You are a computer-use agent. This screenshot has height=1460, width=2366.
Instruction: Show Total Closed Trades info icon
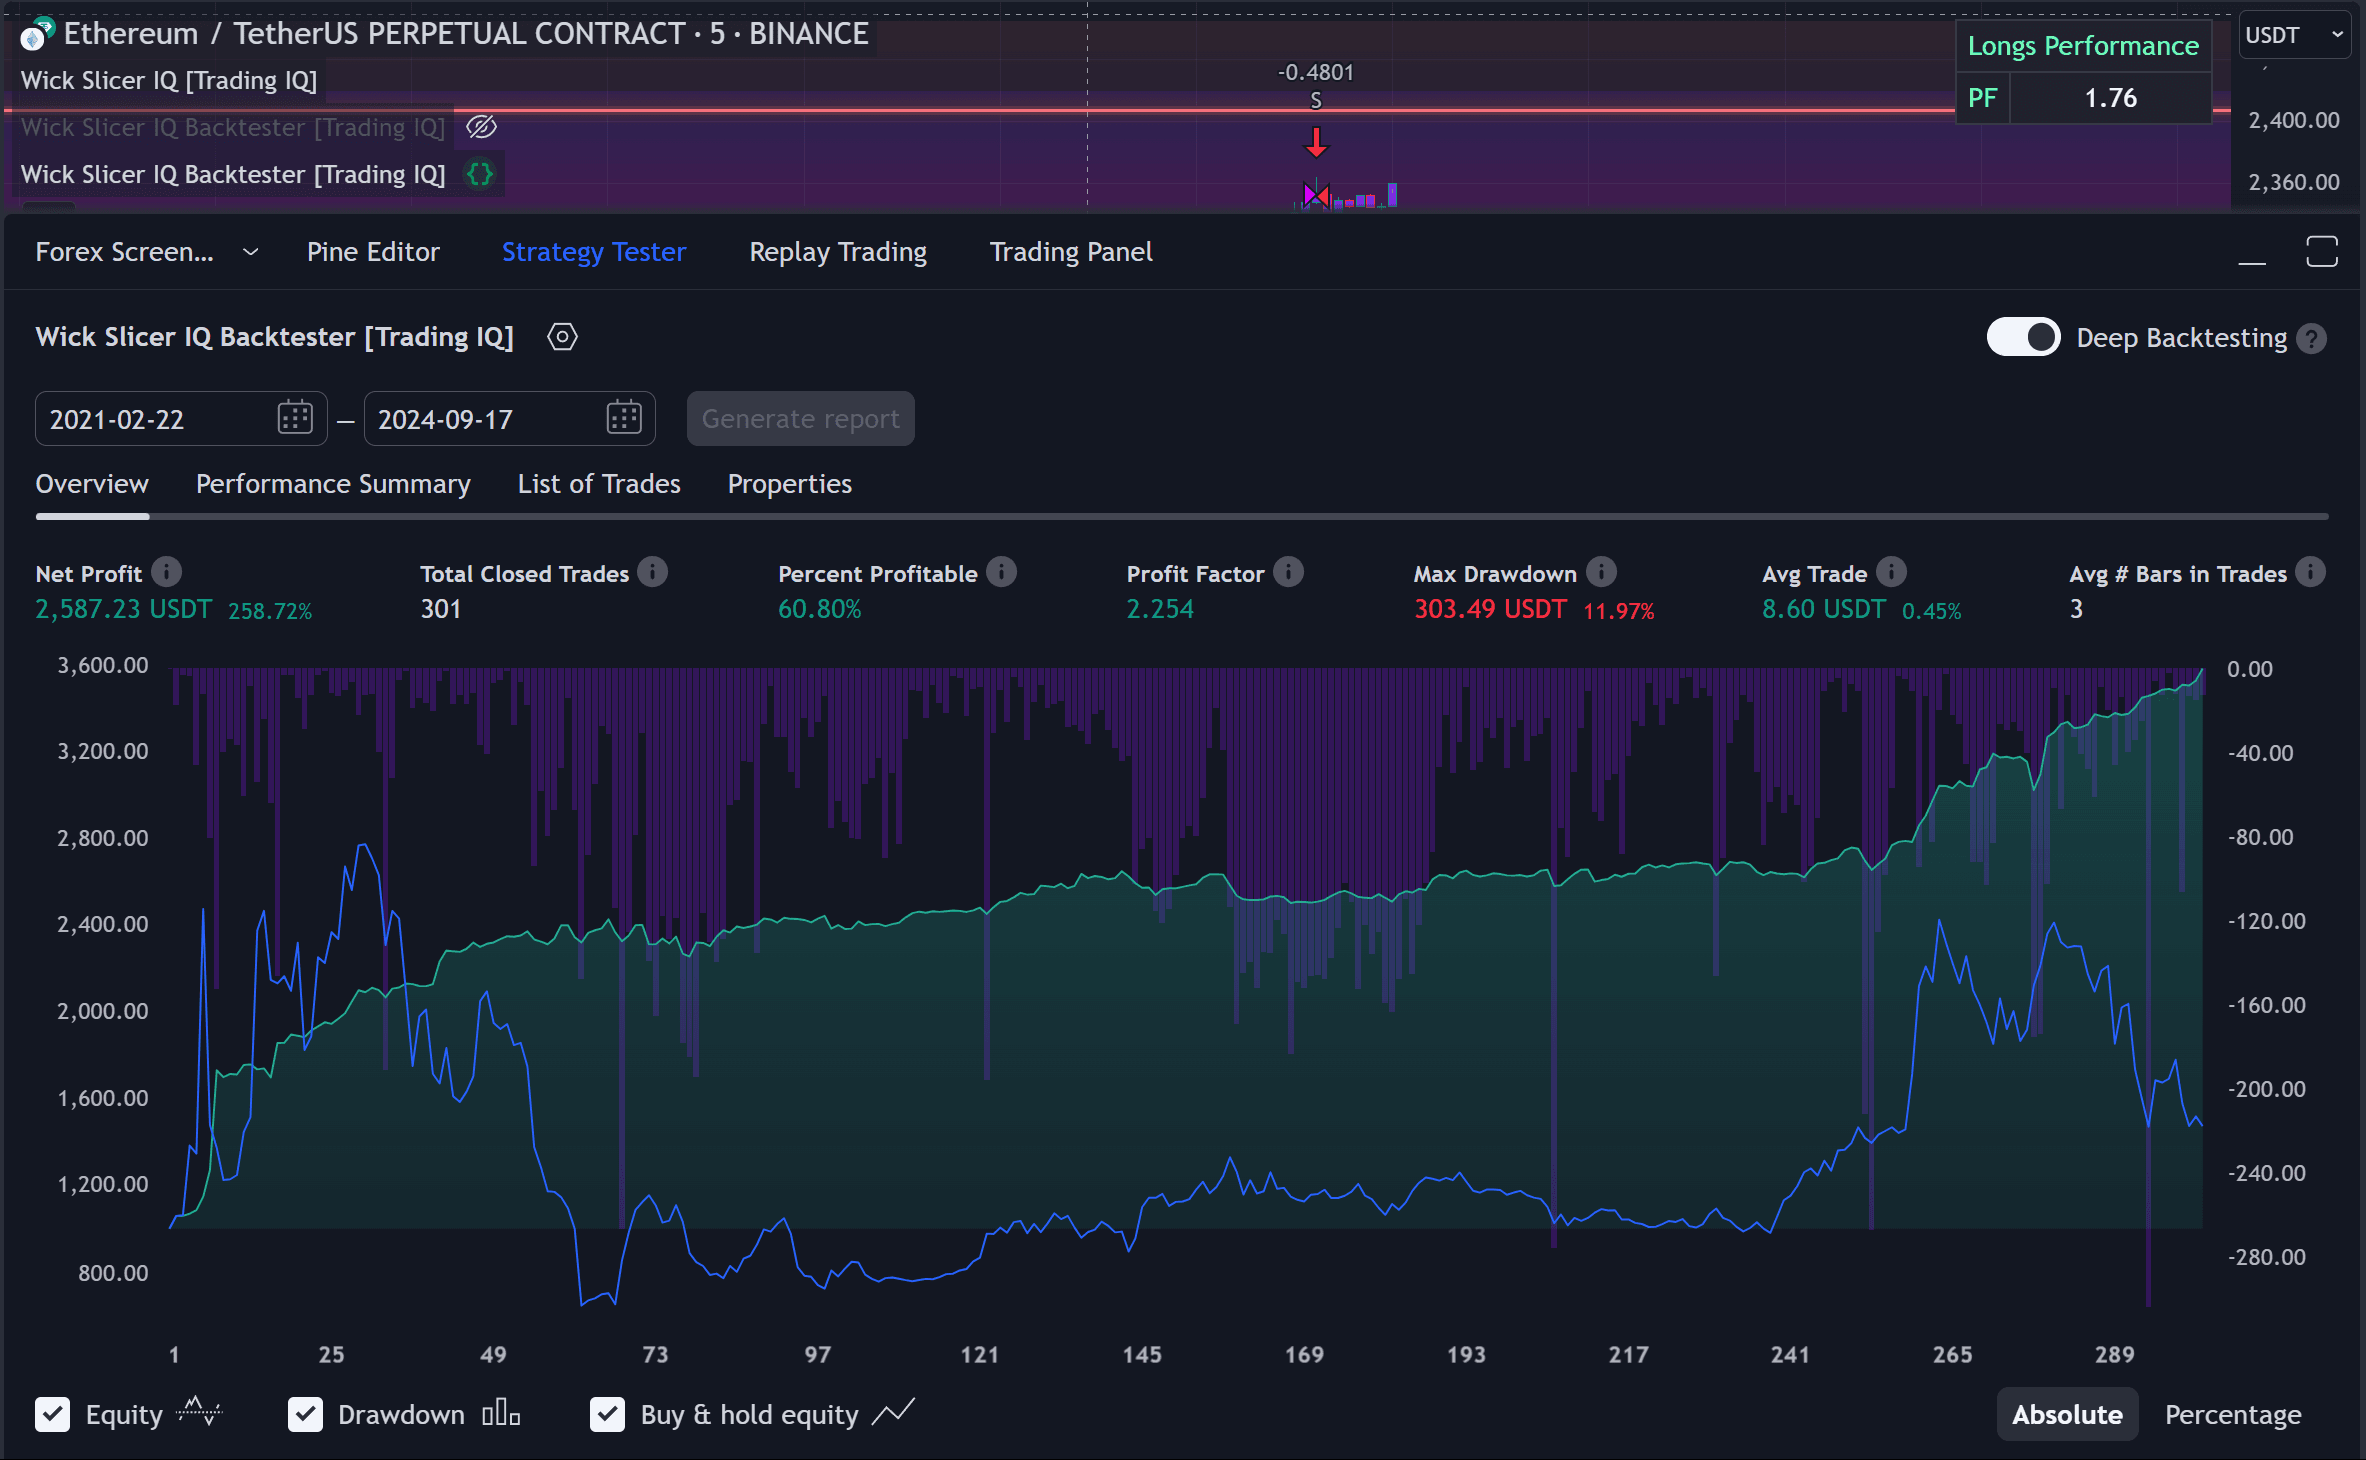coord(652,572)
